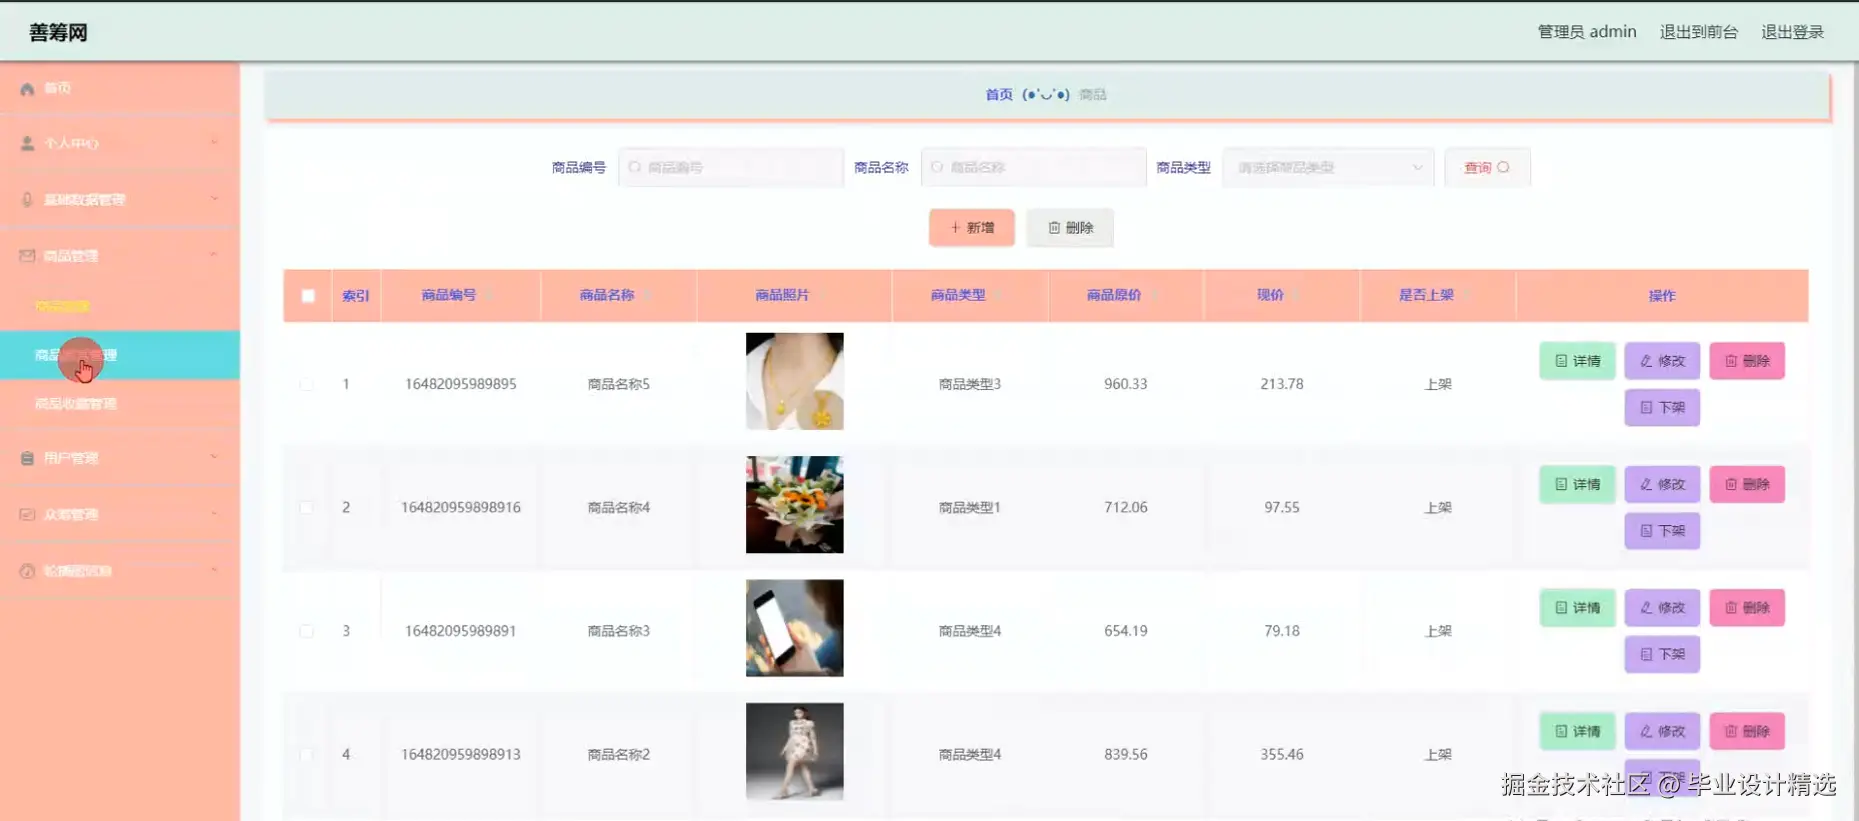Click the microphone icon beside 基础数据管理
The width and height of the screenshot is (1859, 821).
click(27, 200)
